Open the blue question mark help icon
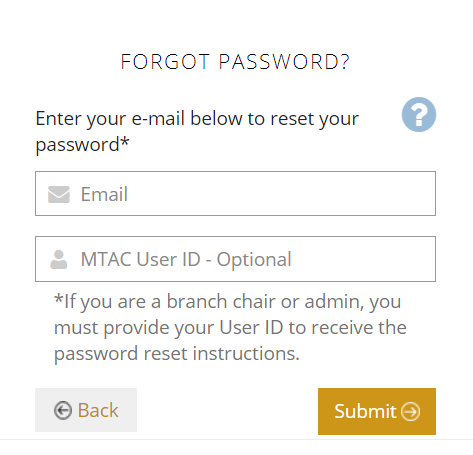 tap(419, 114)
